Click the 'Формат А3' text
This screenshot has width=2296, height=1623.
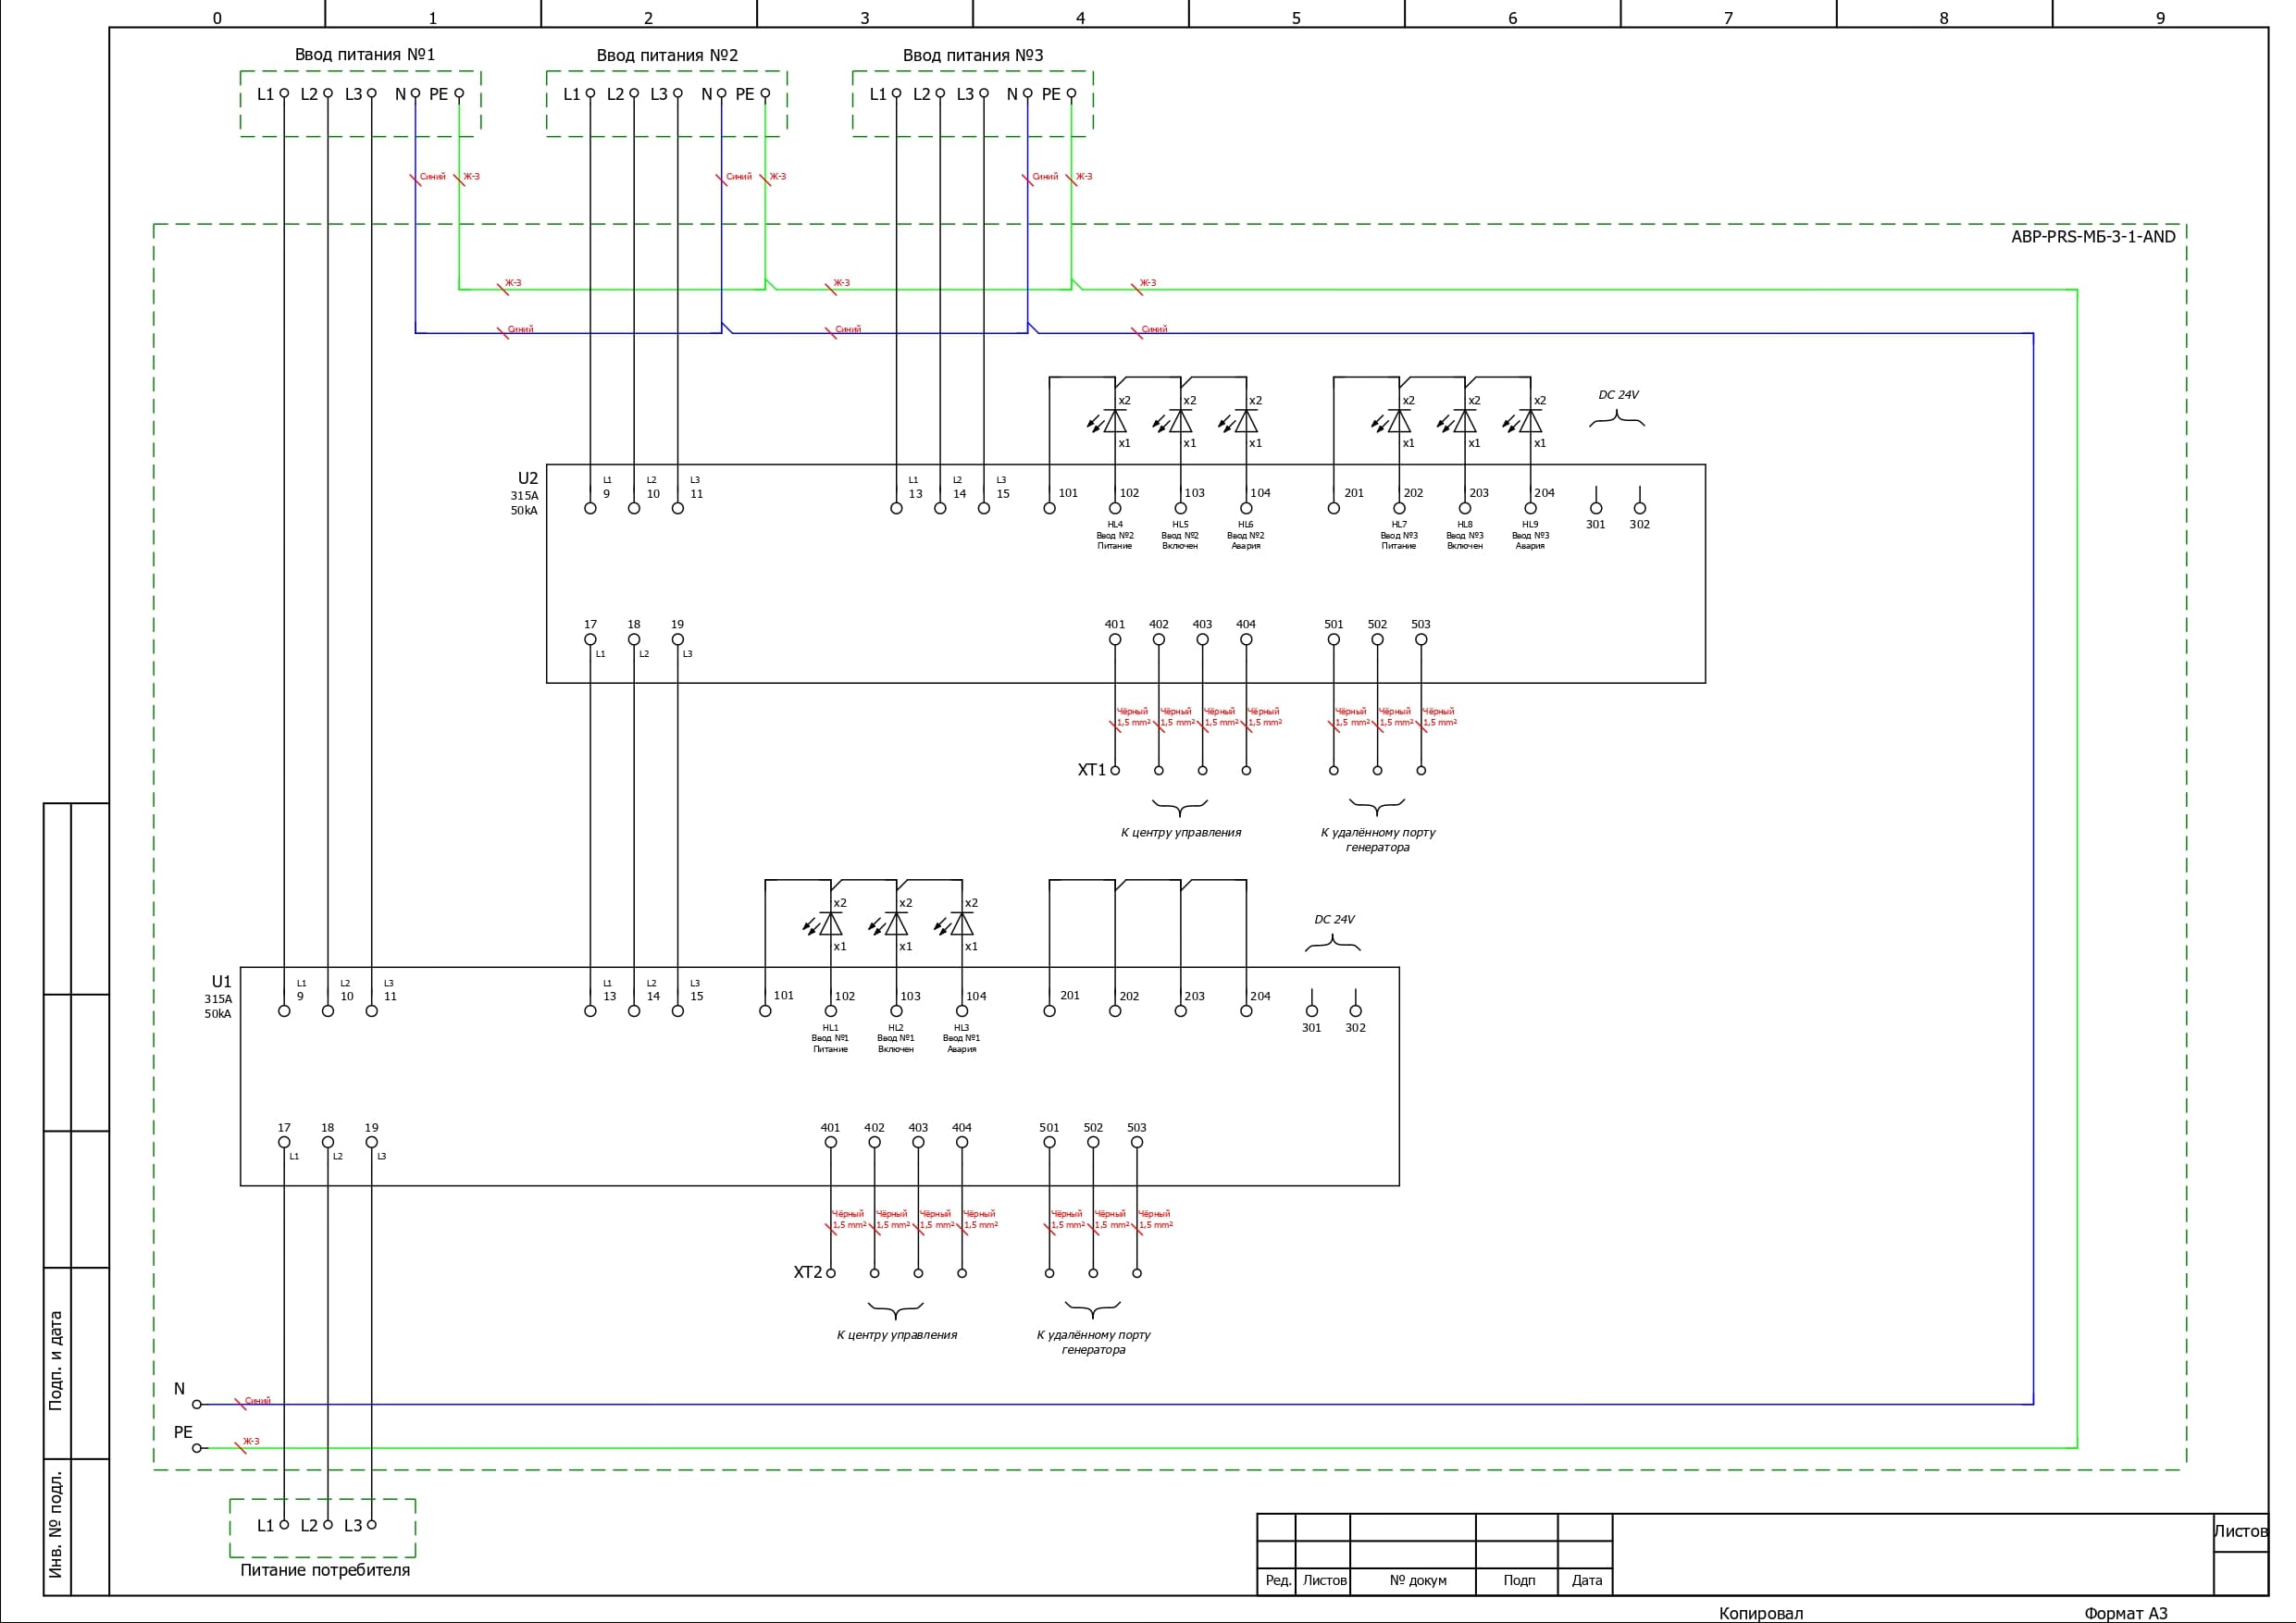[2125, 1613]
